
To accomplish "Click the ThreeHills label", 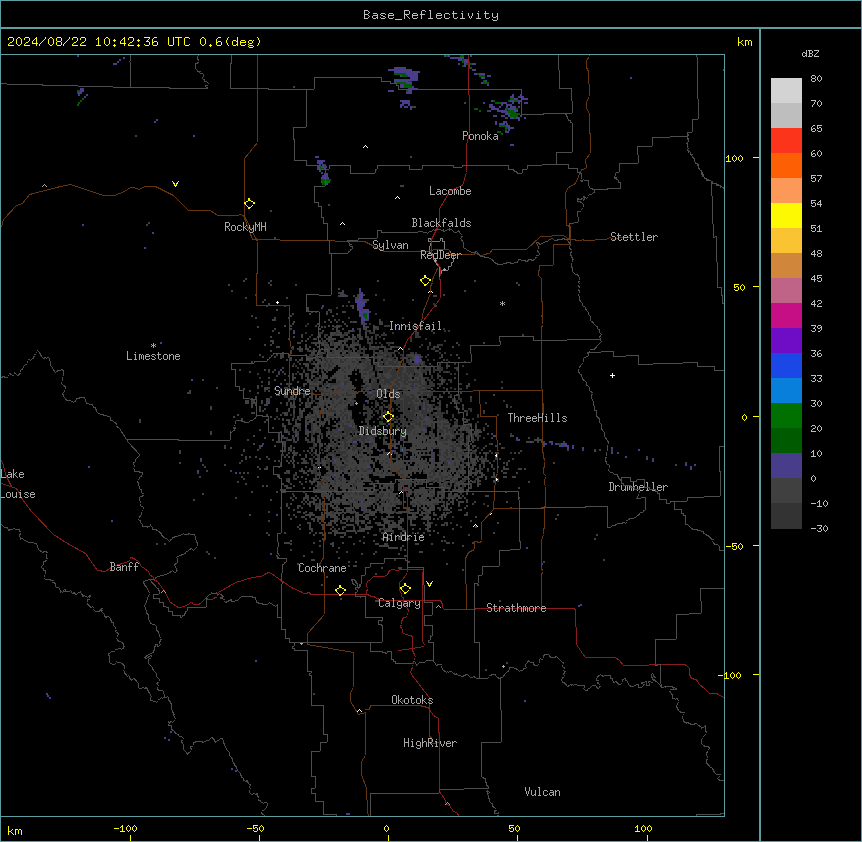I will tap(537, 418).
